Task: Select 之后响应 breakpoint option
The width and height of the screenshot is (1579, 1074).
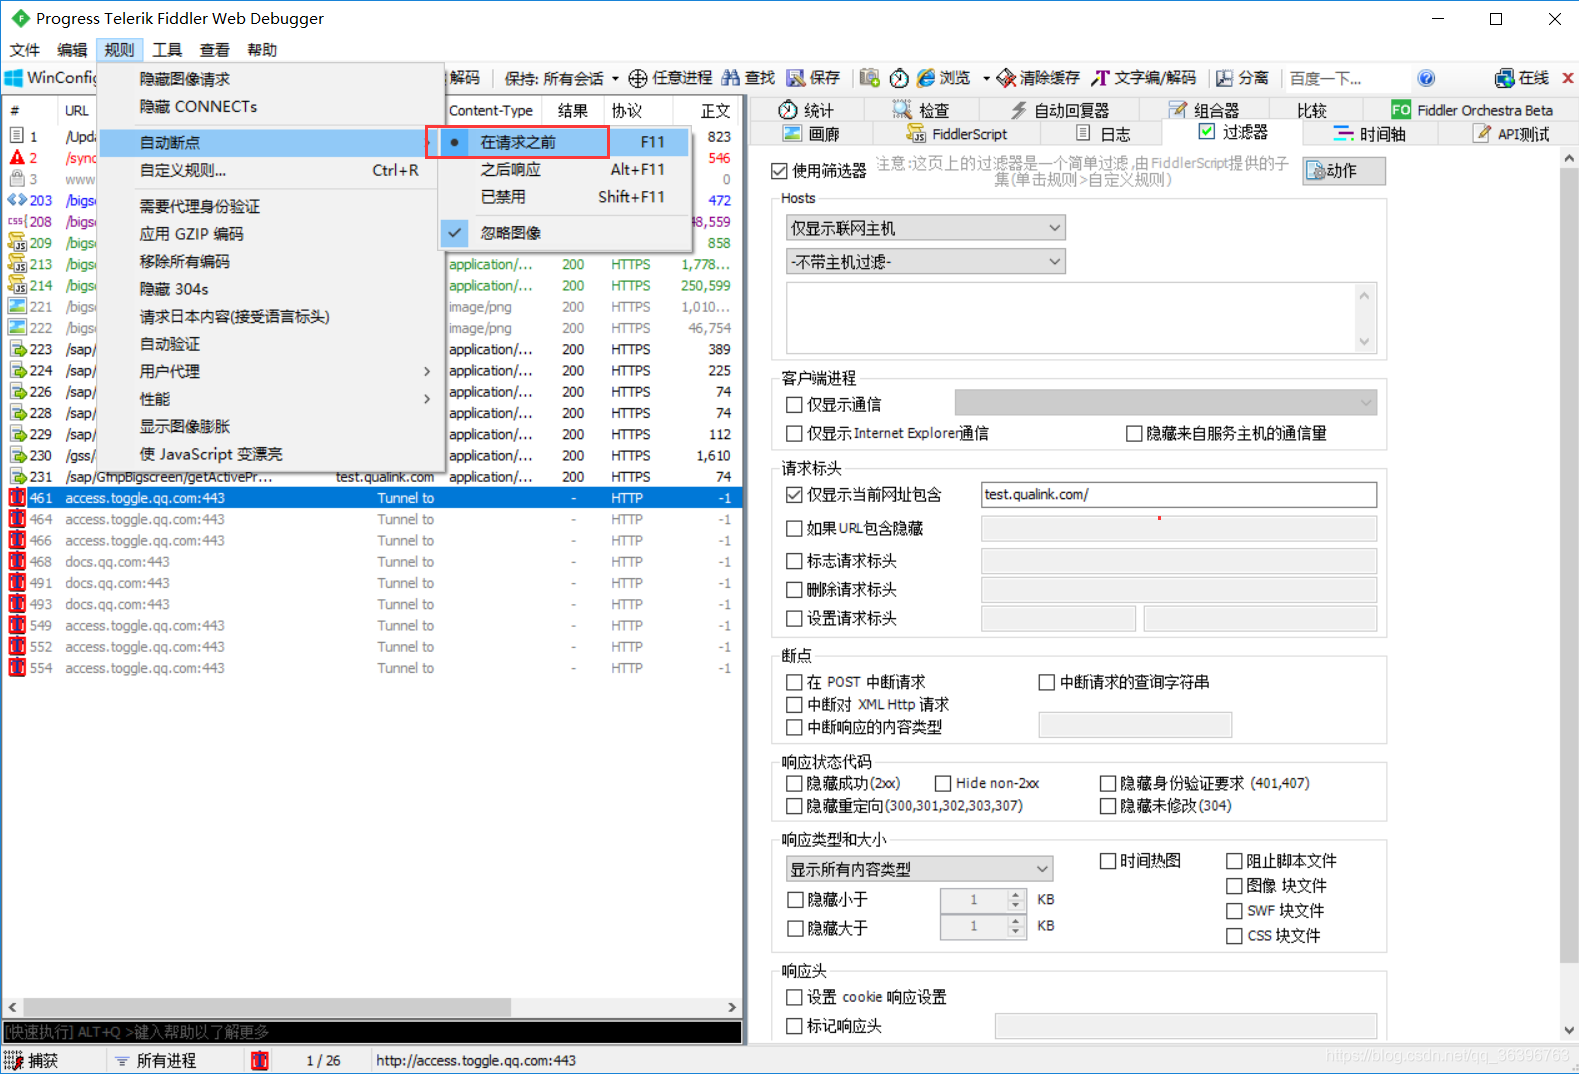Action: tap(566, 170)
